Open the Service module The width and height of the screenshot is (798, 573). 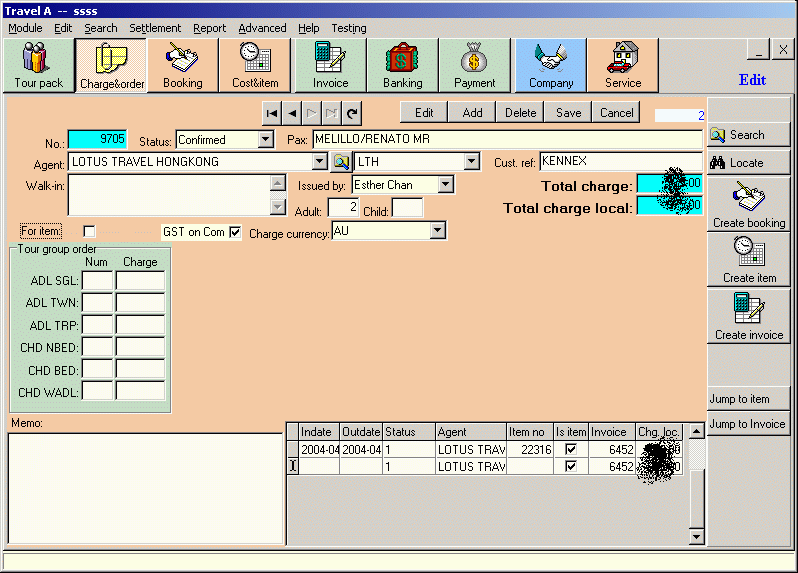coord(623,66)
